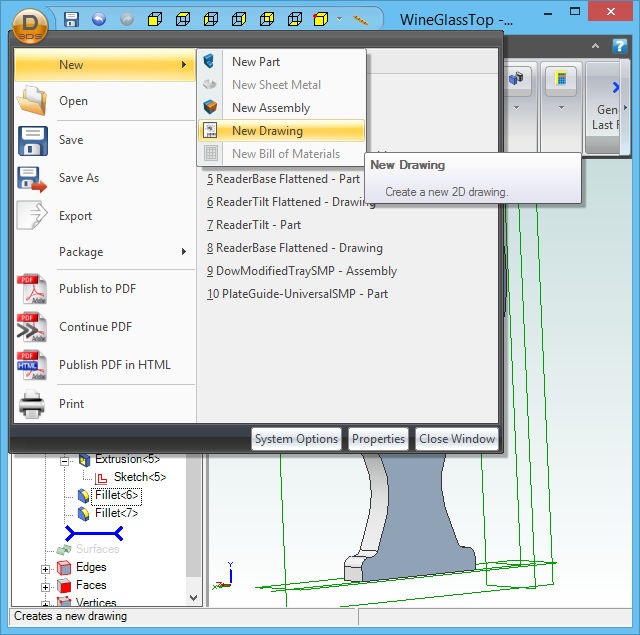Click the Publish PDF in HTML icon
The height and width of the screenshot is (635, 640).
click(x=32, y=365)
